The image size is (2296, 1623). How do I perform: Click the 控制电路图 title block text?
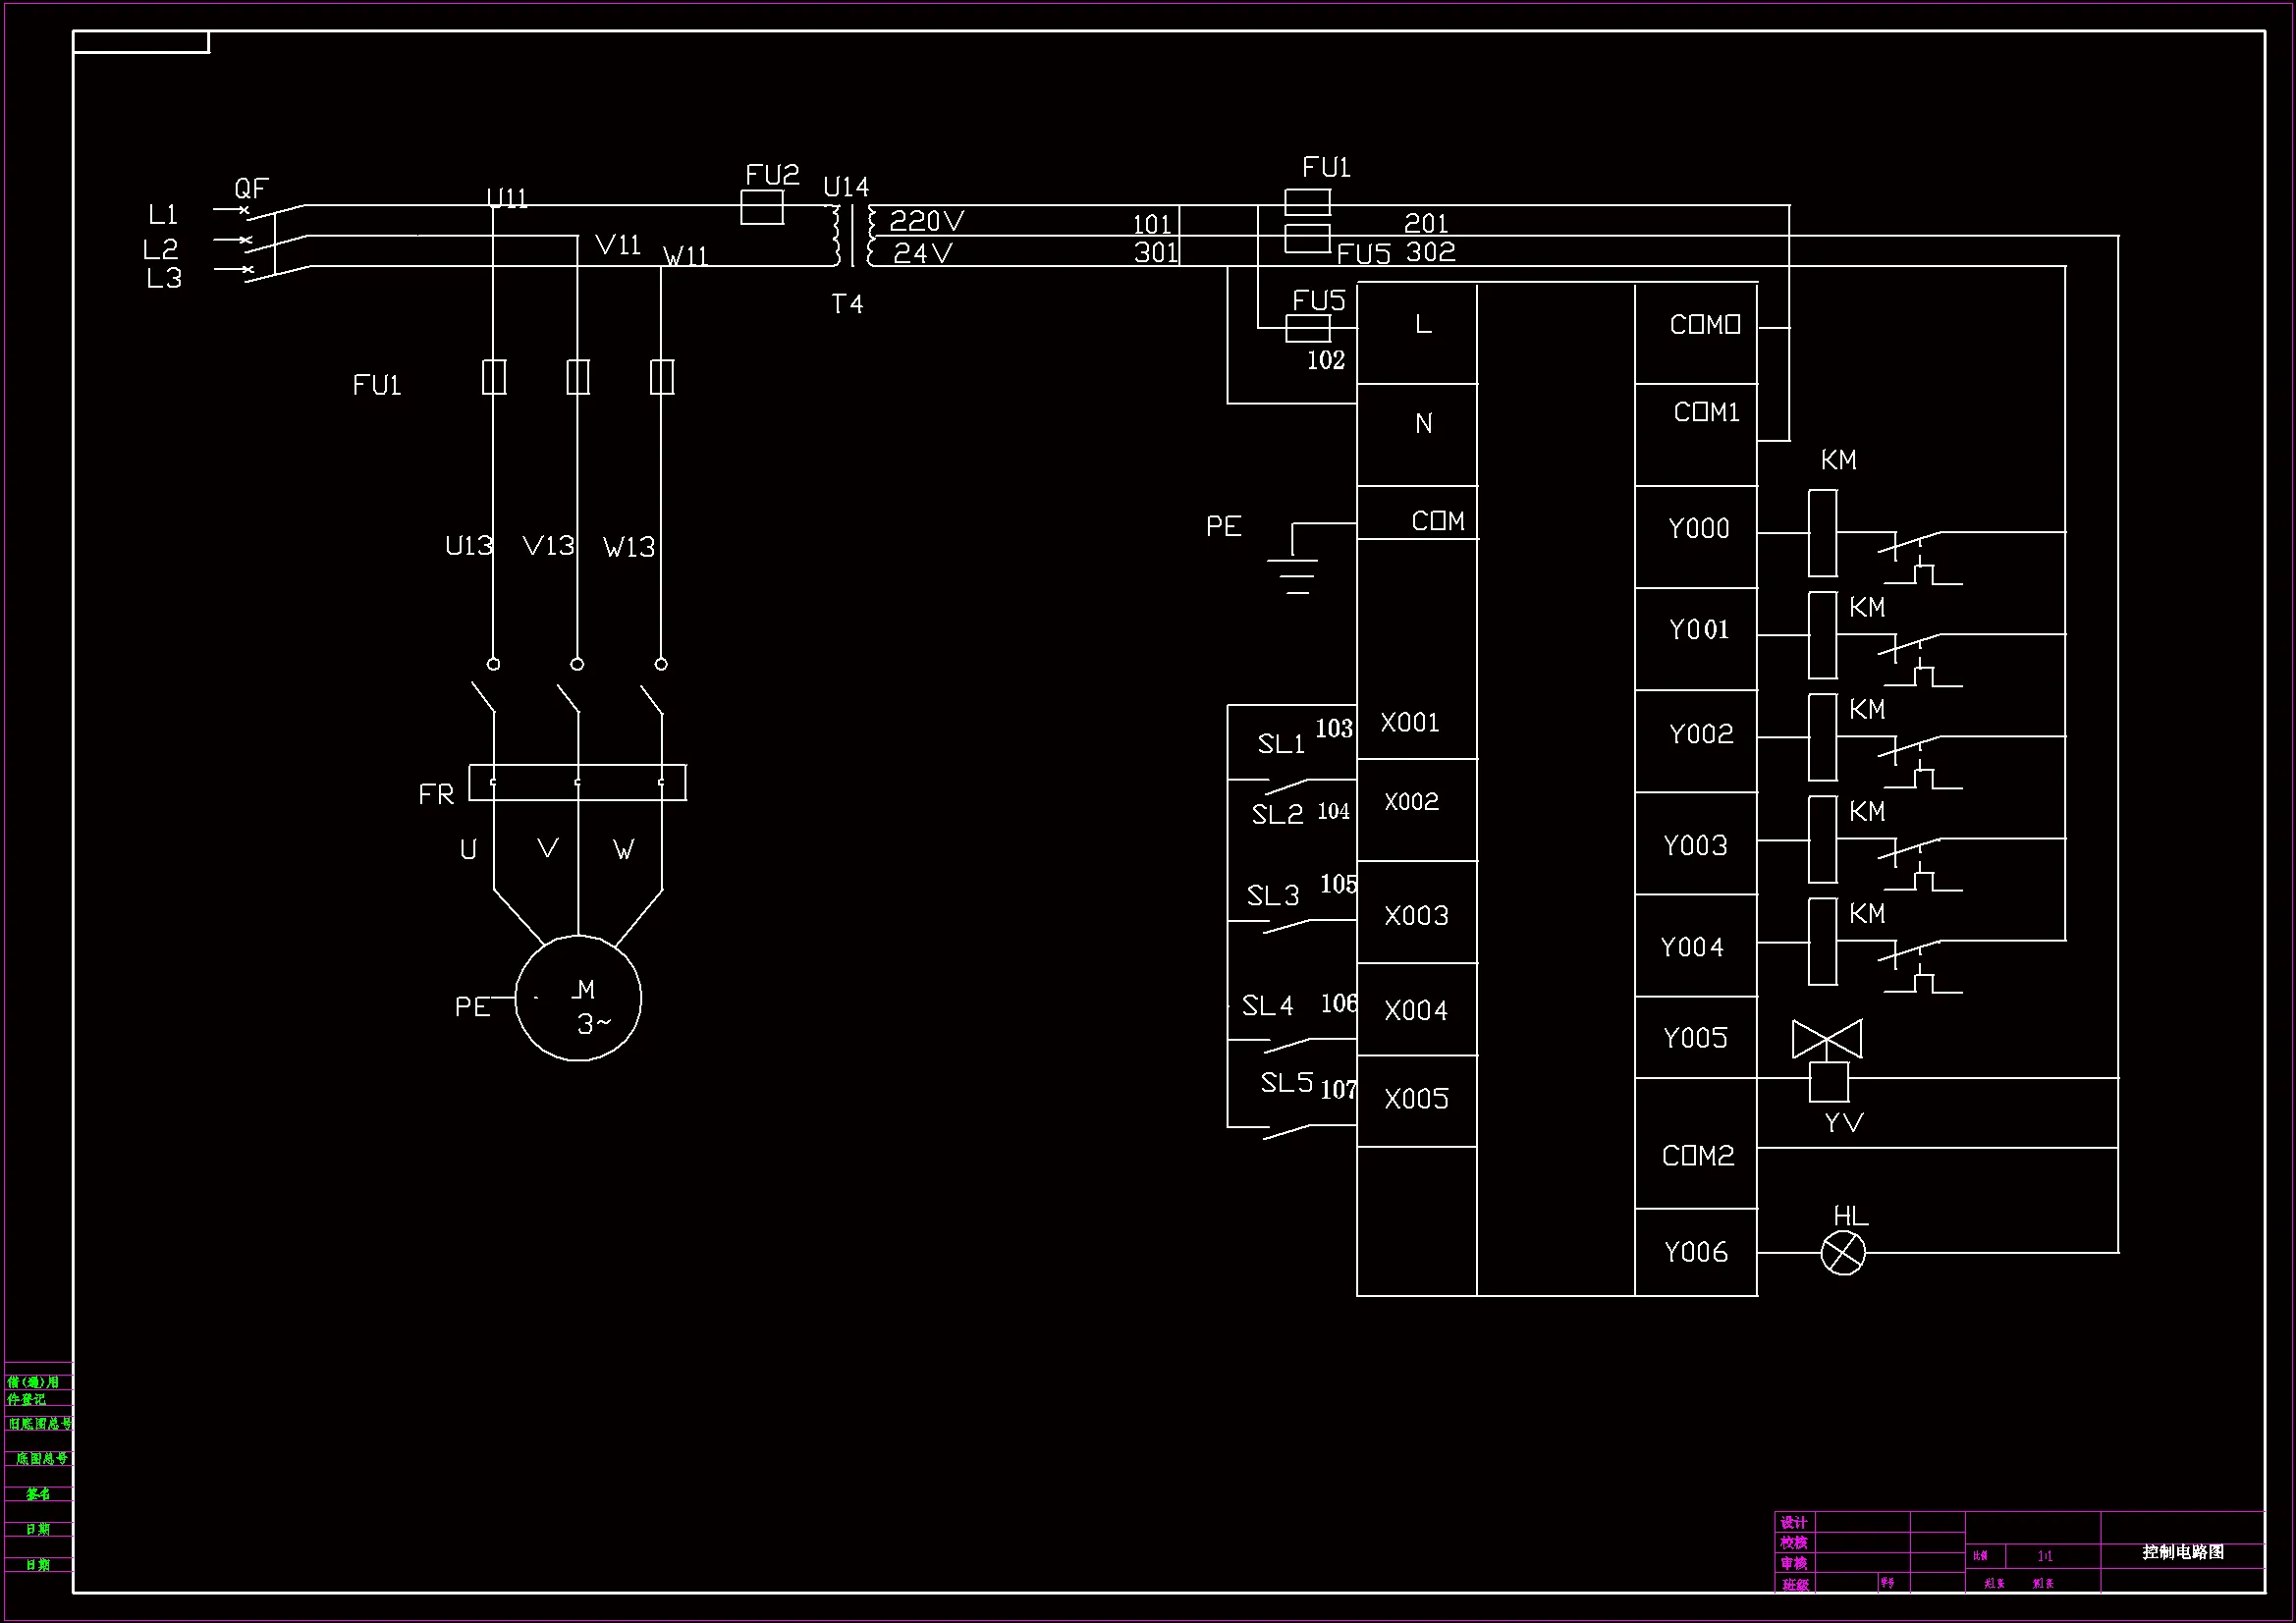pos(2182,1552)
